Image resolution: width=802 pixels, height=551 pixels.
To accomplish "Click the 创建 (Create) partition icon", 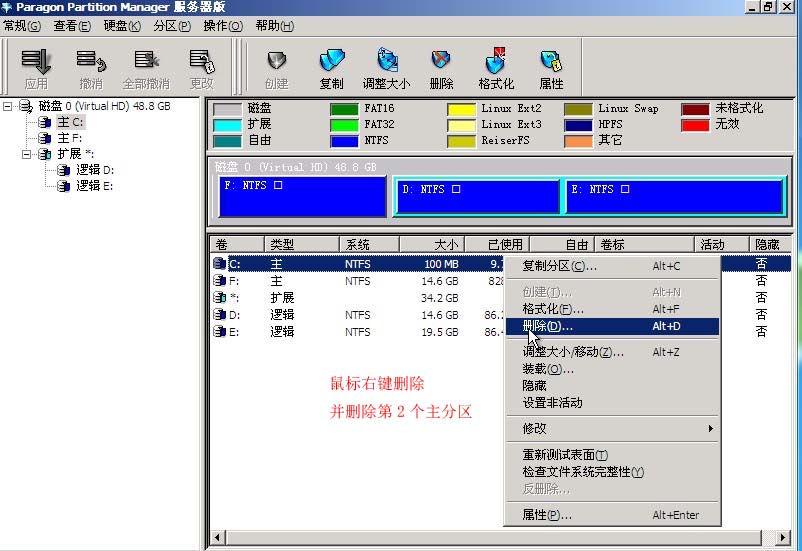I will pyautogui.click(x=277, y=69).
